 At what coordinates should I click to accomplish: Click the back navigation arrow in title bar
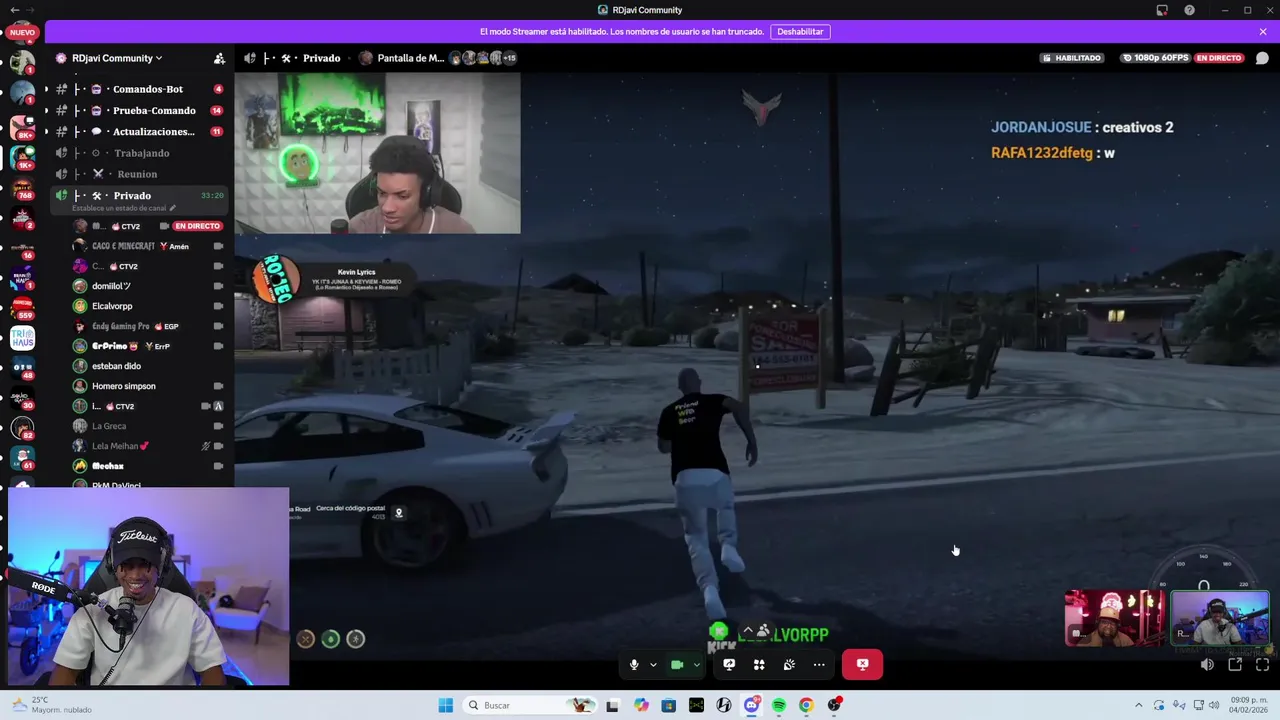pyautogui.click(x=14, y=10)
